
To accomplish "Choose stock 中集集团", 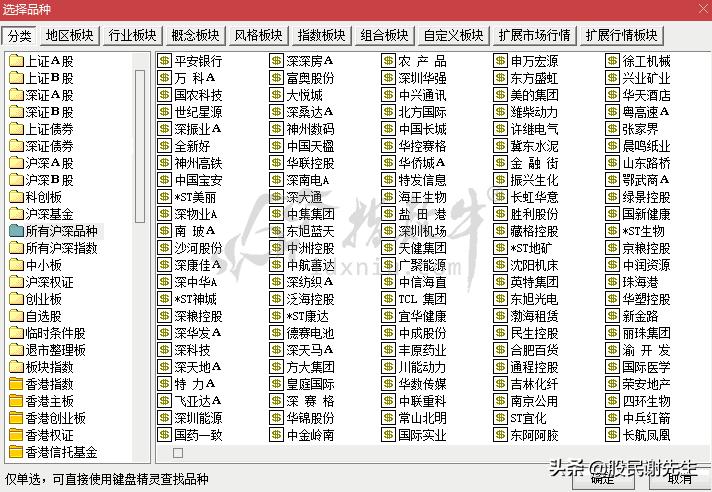I will (310, 214).
